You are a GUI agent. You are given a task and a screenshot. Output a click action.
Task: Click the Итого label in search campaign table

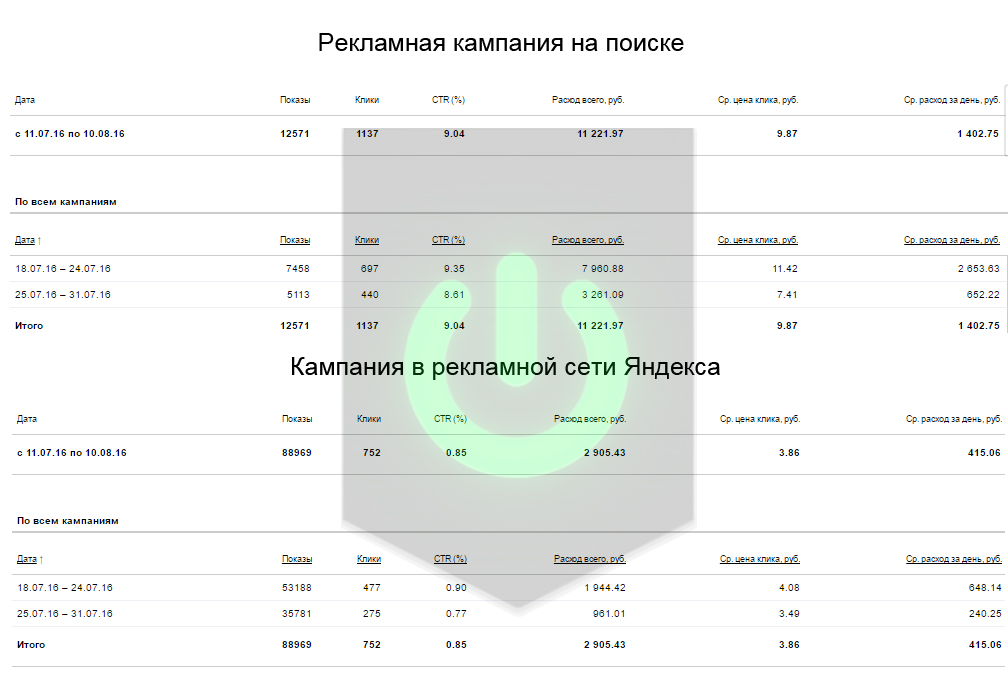29,325
